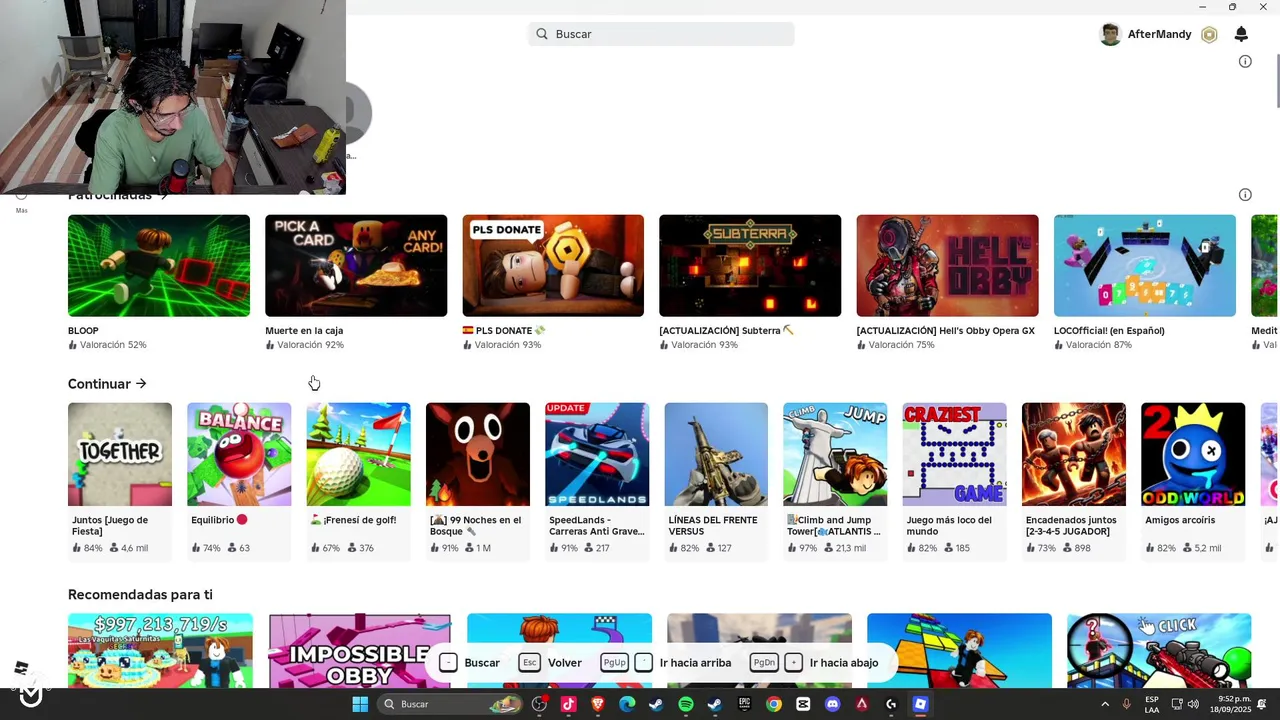Open the Odd World rainbow friends thumbnail
The height and width of the screenshot is (720, 1280).
point(1193,455)
